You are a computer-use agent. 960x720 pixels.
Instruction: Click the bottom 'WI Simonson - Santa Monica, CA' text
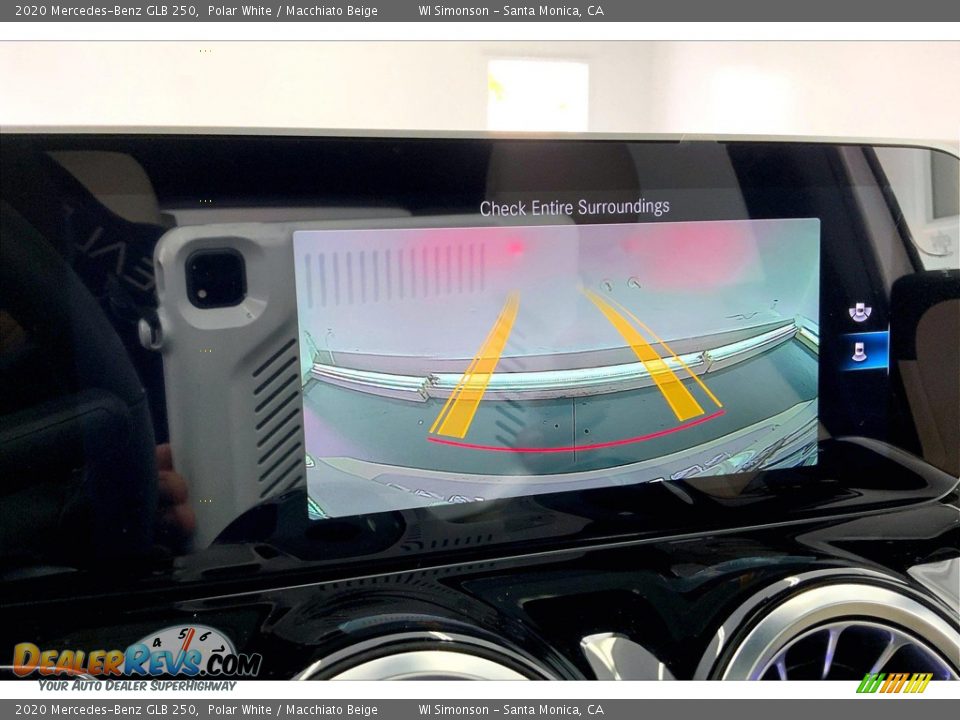pos(511,710)
